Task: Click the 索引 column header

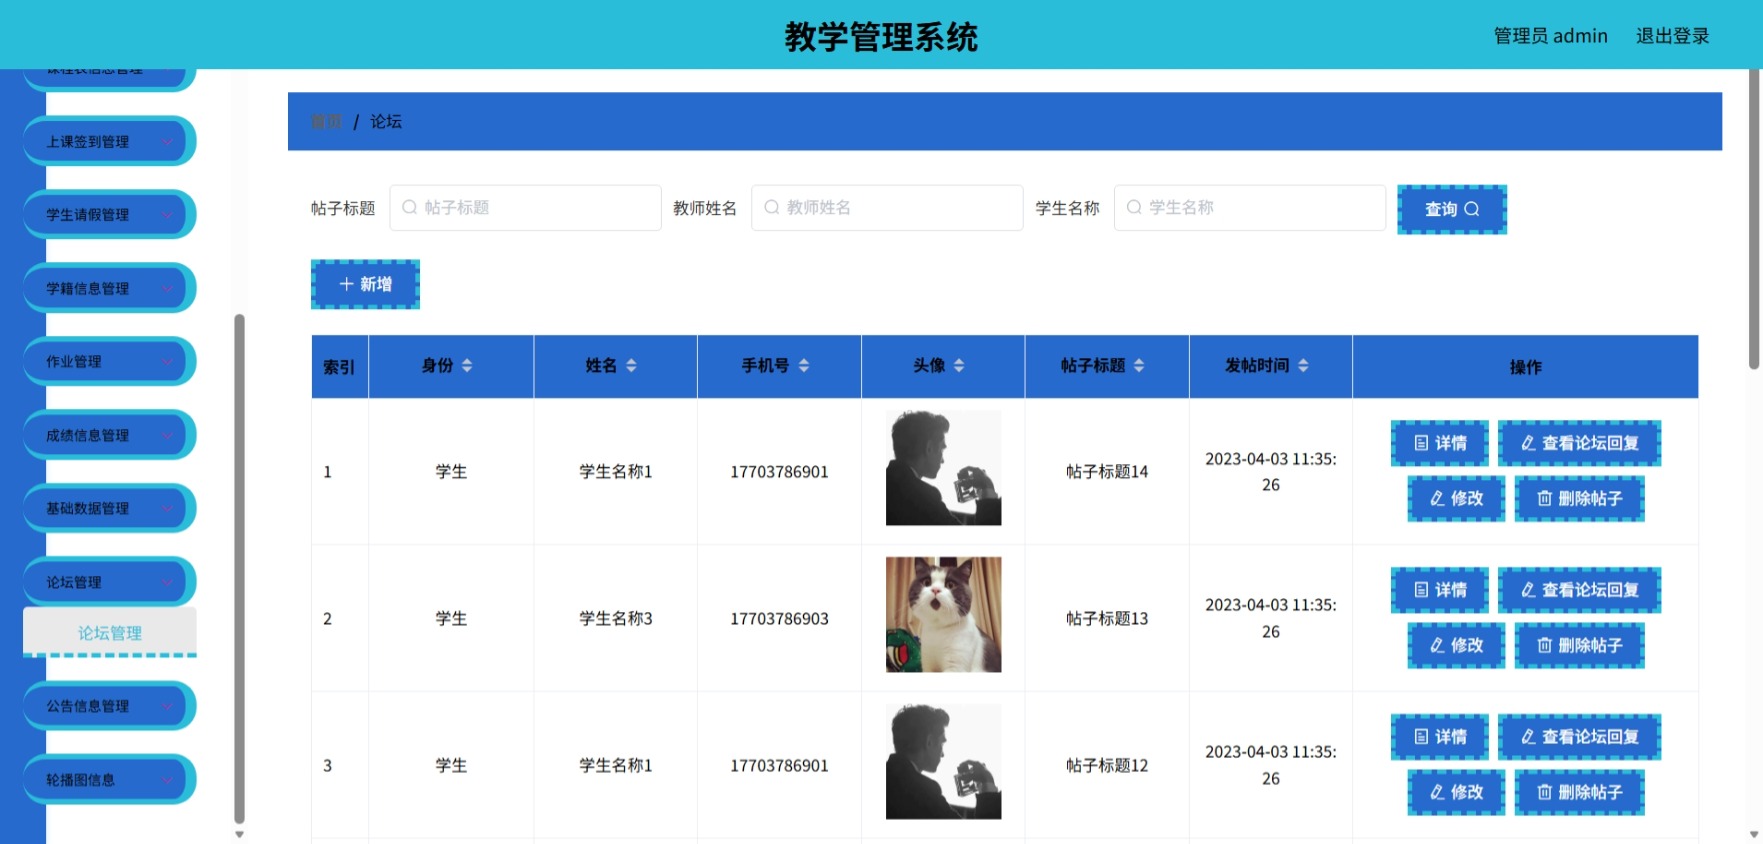Action: click(339, 367)
